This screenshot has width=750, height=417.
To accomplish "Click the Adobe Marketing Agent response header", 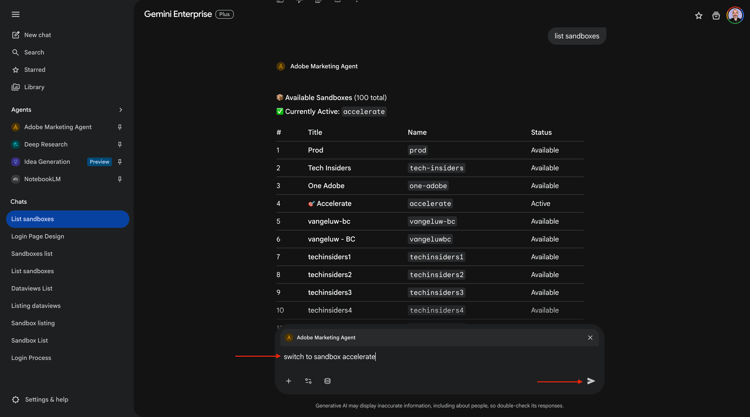I will click(x=318, y=66).
